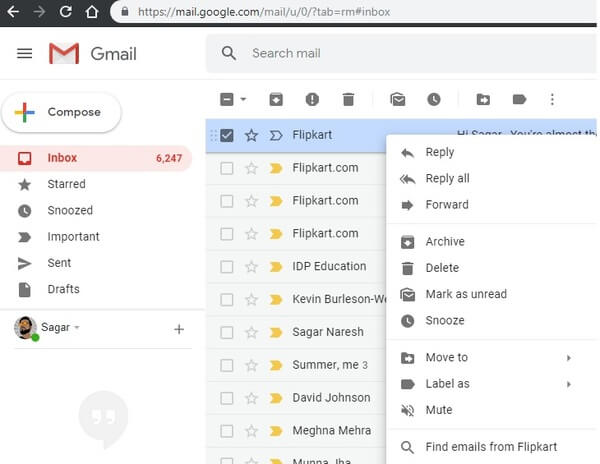
Task: Compose a new email
Action: click(x=61, y=112)
